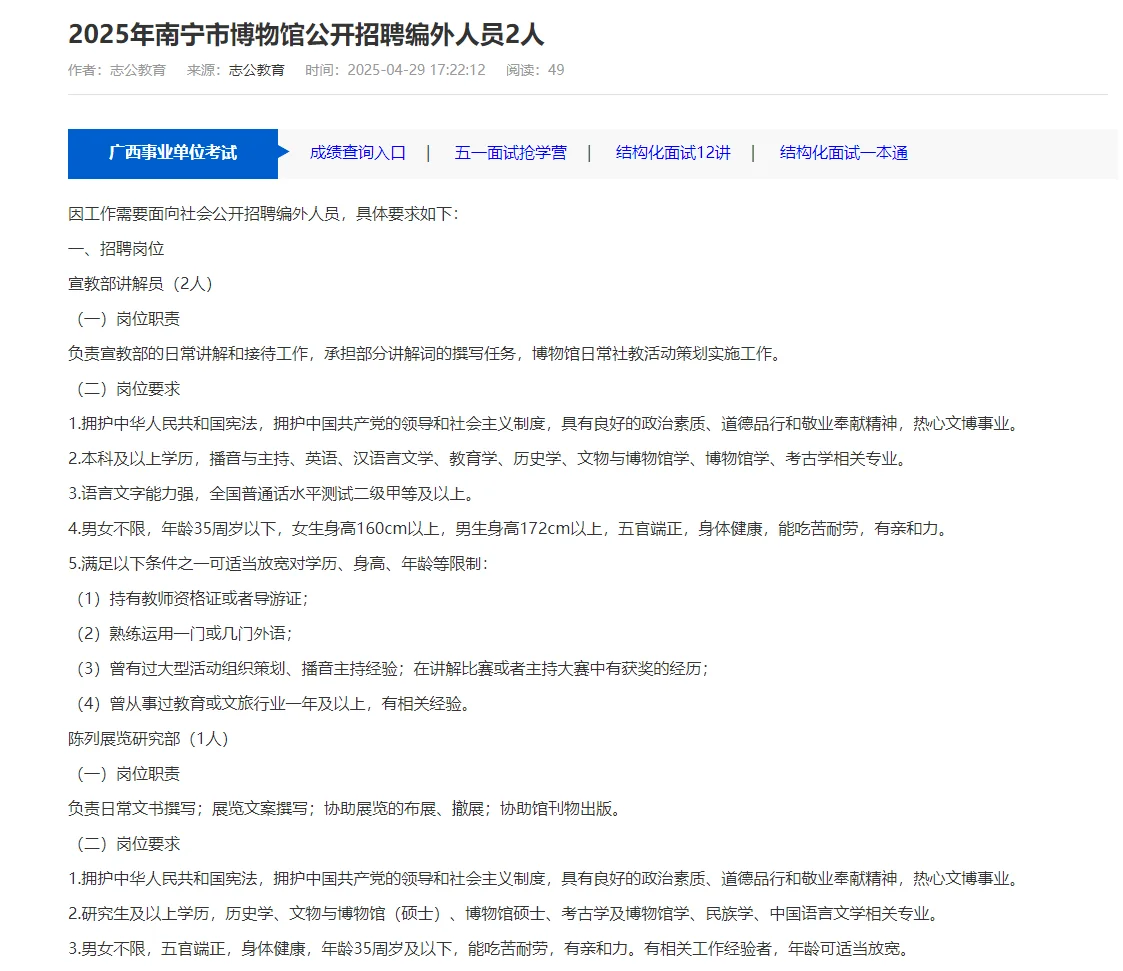Open the 成绩查询入口 link

point(359,153)
